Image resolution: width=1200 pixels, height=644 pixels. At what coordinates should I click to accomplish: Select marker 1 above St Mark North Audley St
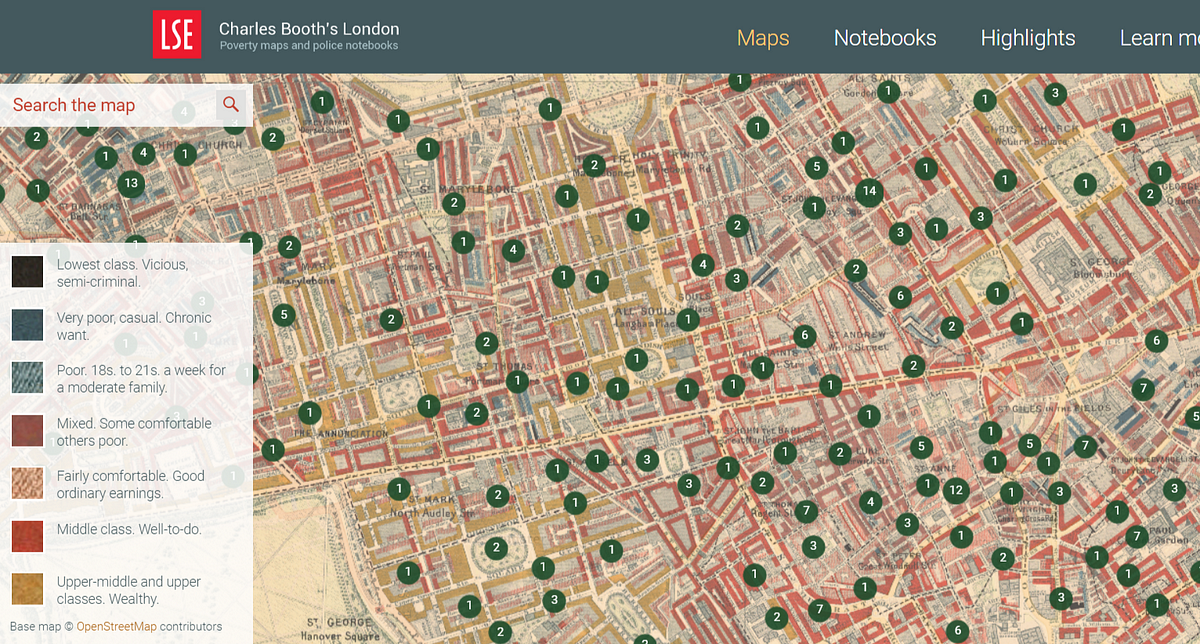tap(398, 489)
